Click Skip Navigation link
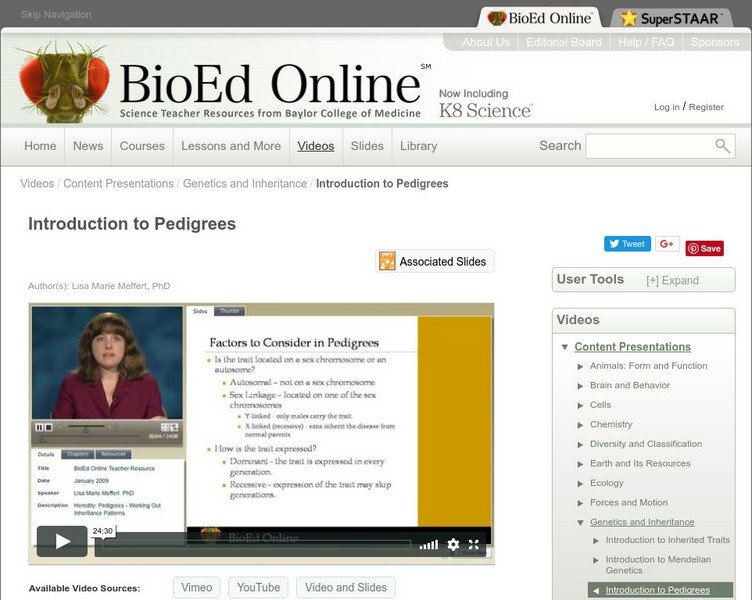752x600 pixels. pyautogui.click(x=56, y=14)
